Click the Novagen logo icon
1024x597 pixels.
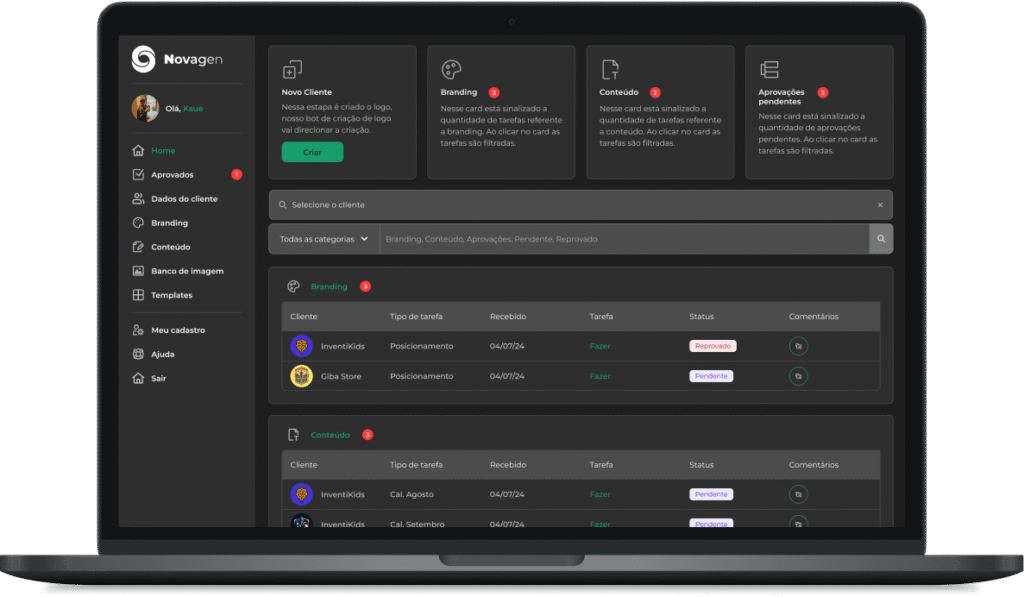144,60
